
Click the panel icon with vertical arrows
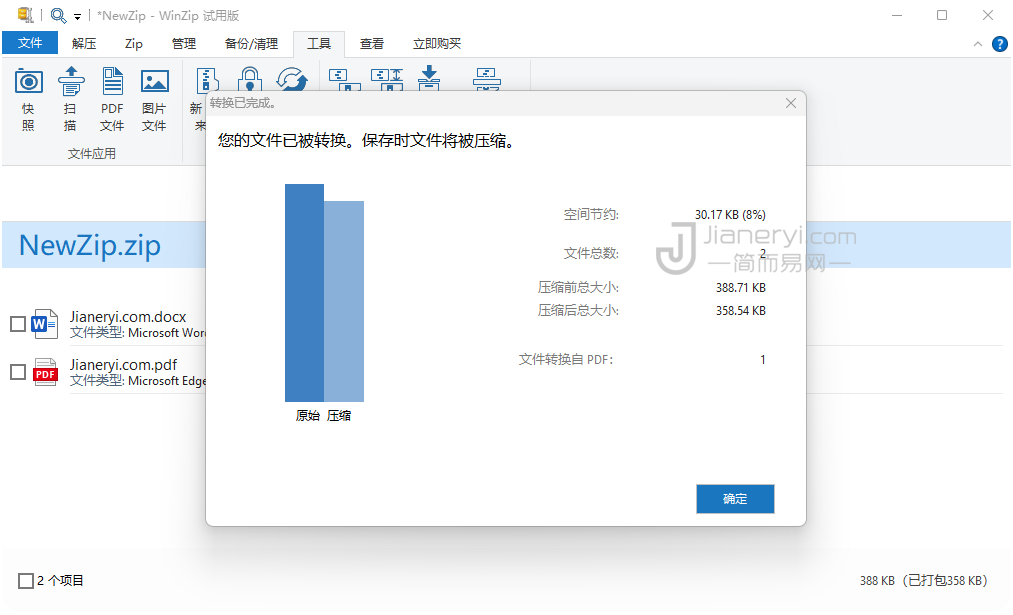[387, 79]
